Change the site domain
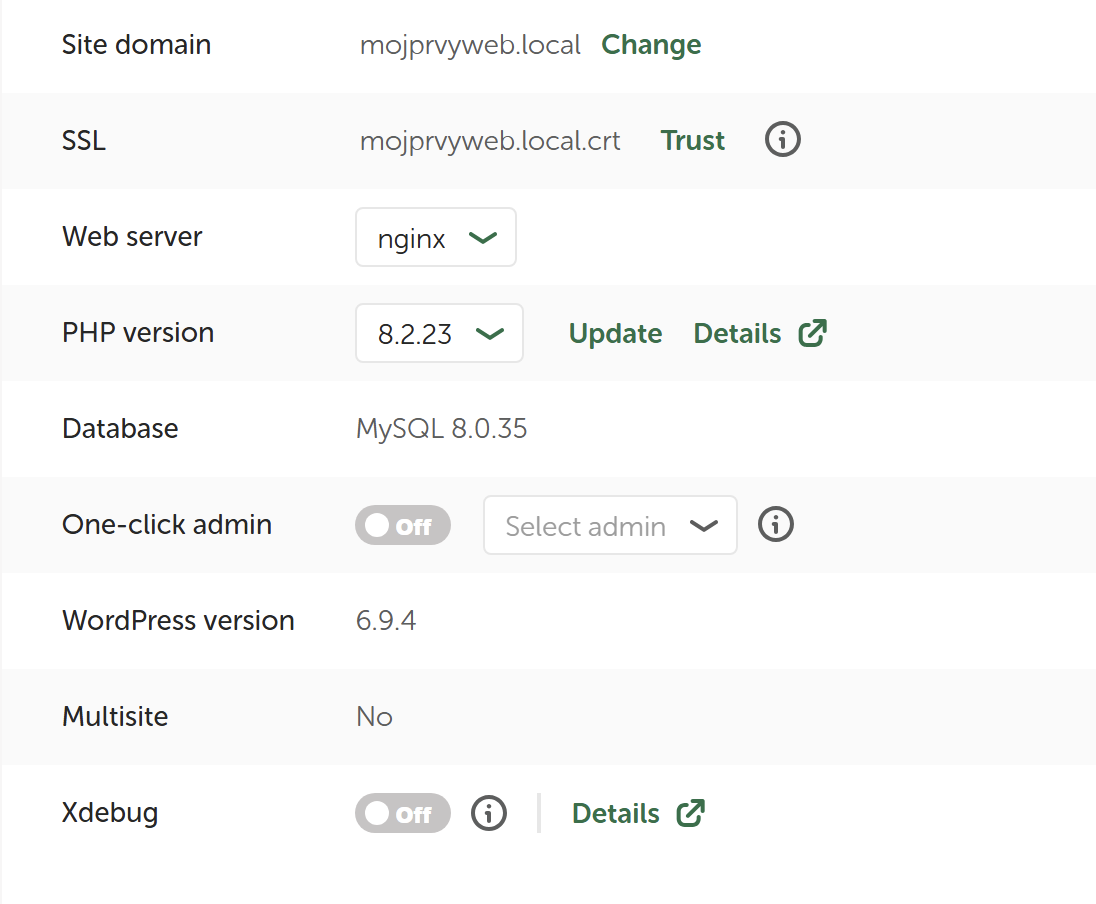The image size is (1096, 904). click(x=651, y=45)
